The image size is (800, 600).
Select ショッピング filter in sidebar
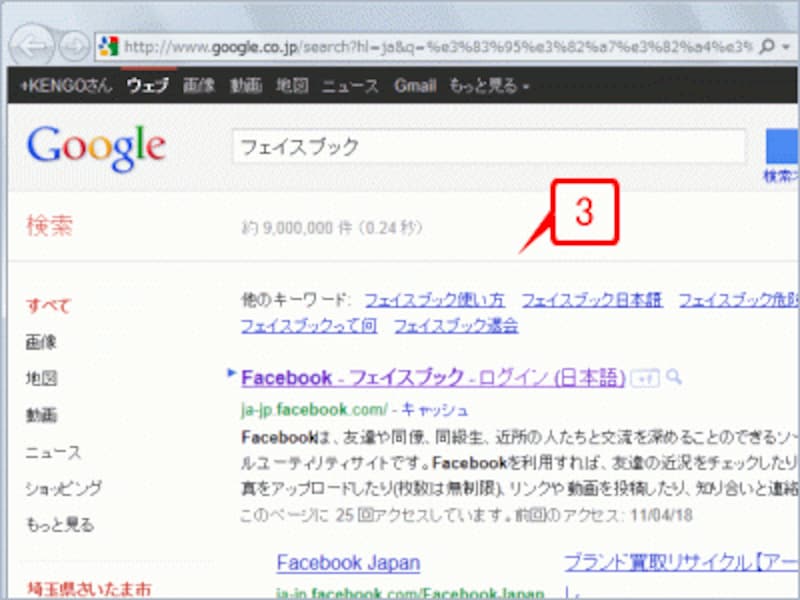coord(64,489)
